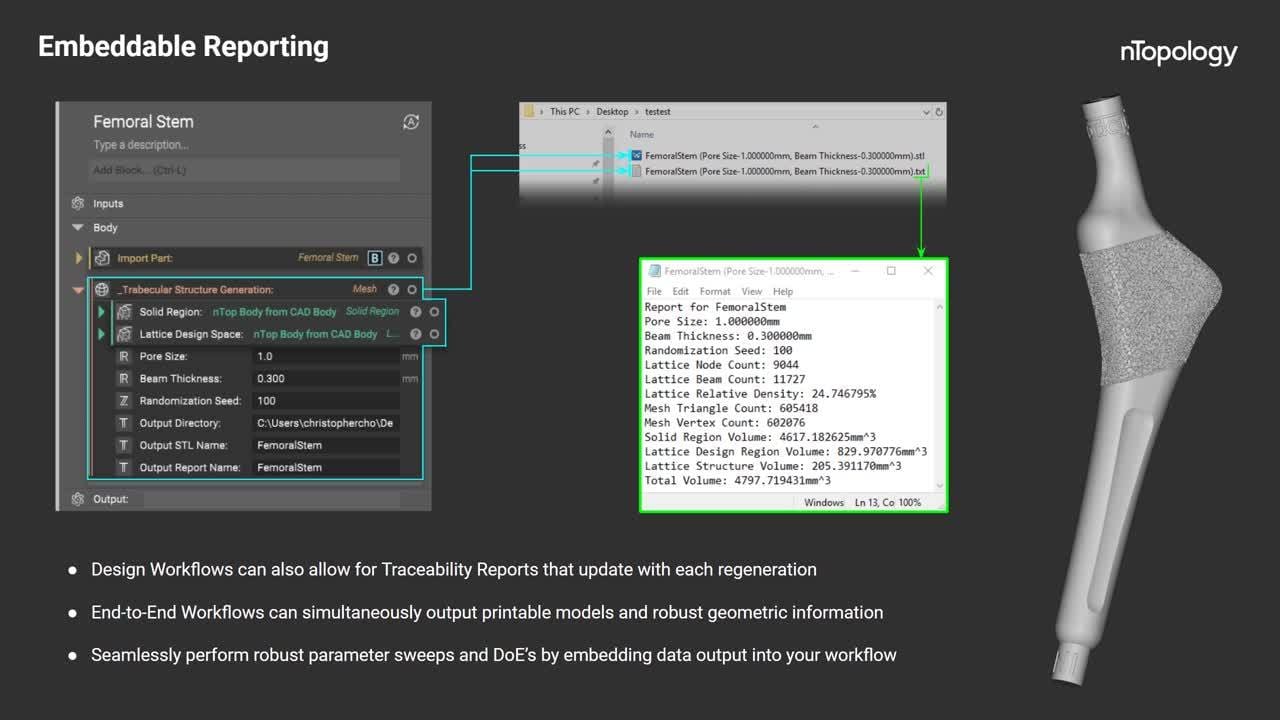Viewport: 1280px width, 720px height.
Task: Click the Output Report Name field
Action: click(325, 467)
